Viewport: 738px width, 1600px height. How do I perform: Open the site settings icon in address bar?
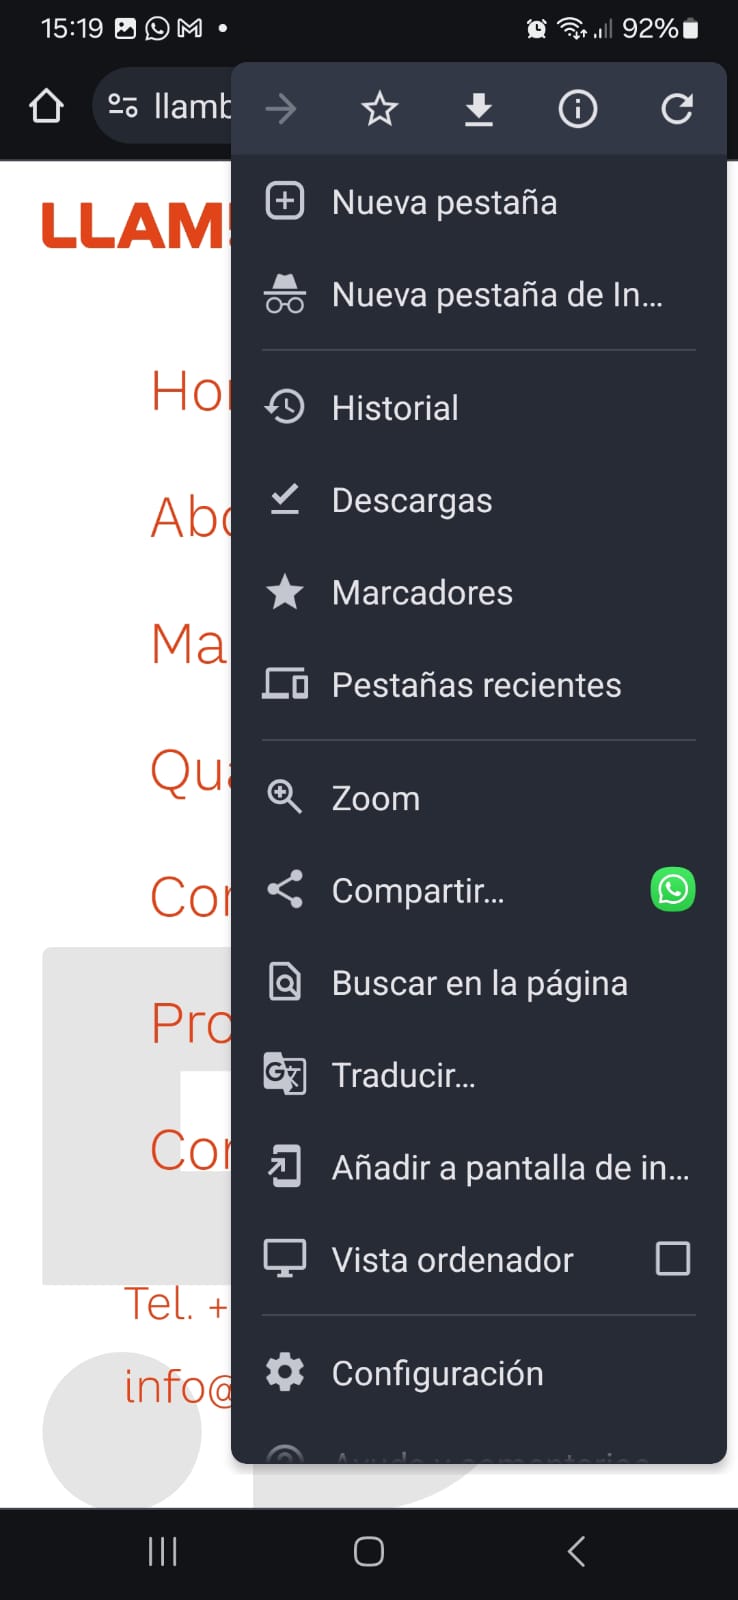tap(123, 106)
